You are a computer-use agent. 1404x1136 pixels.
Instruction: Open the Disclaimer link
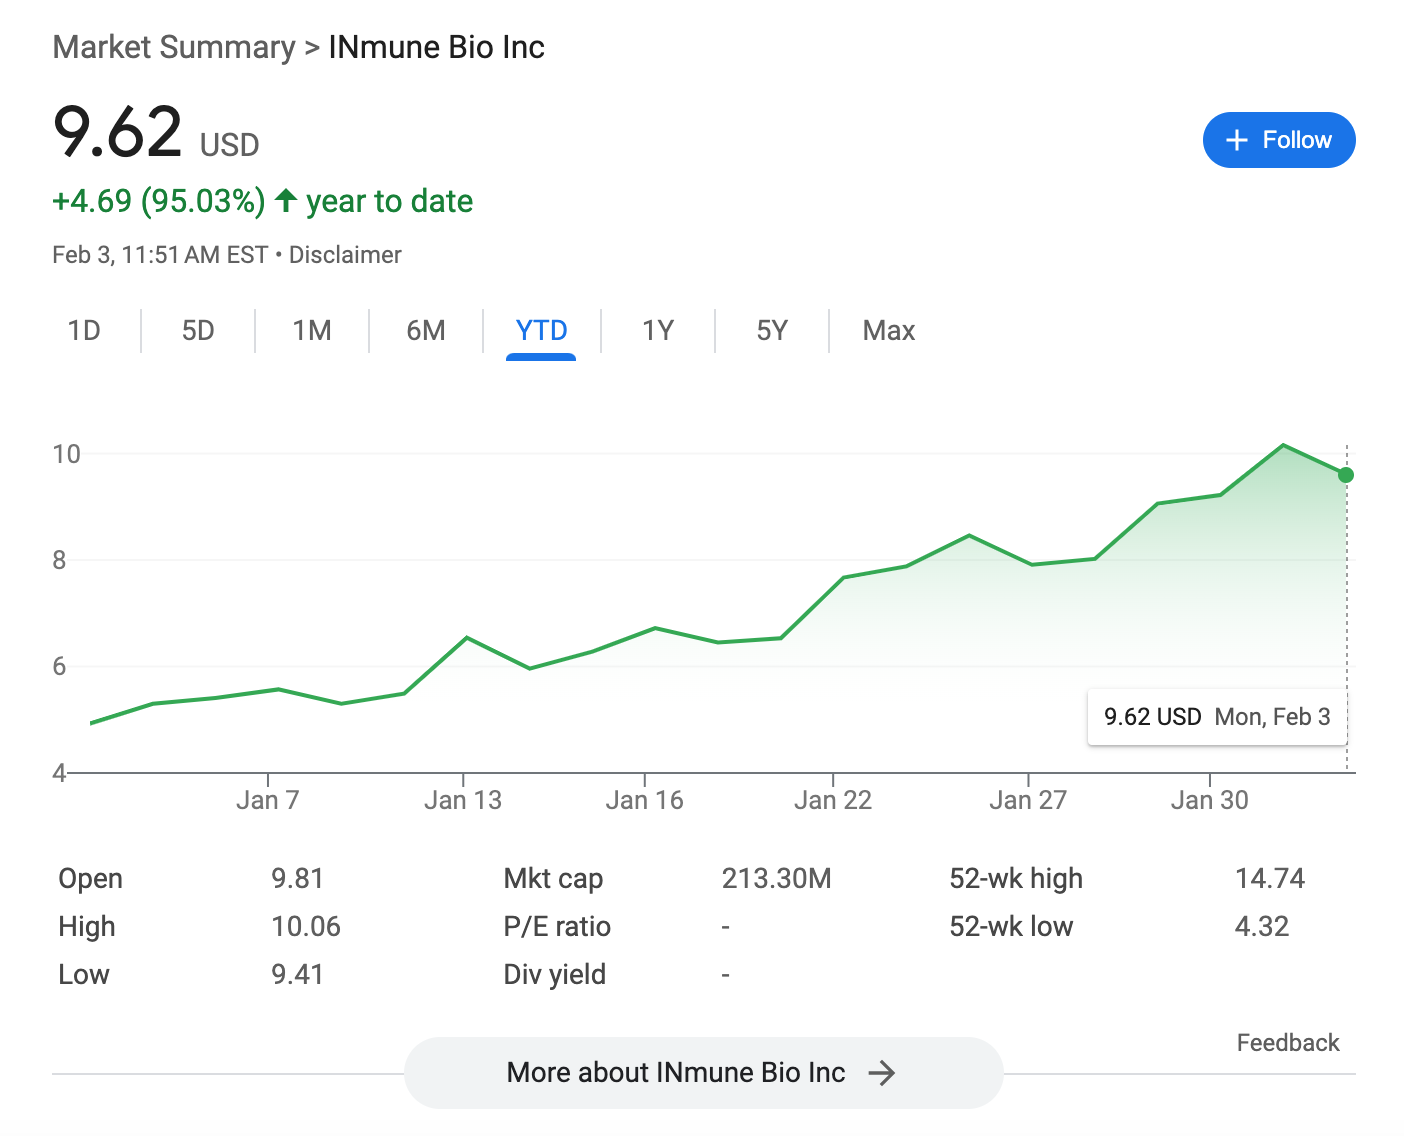(x=345, y=255)
